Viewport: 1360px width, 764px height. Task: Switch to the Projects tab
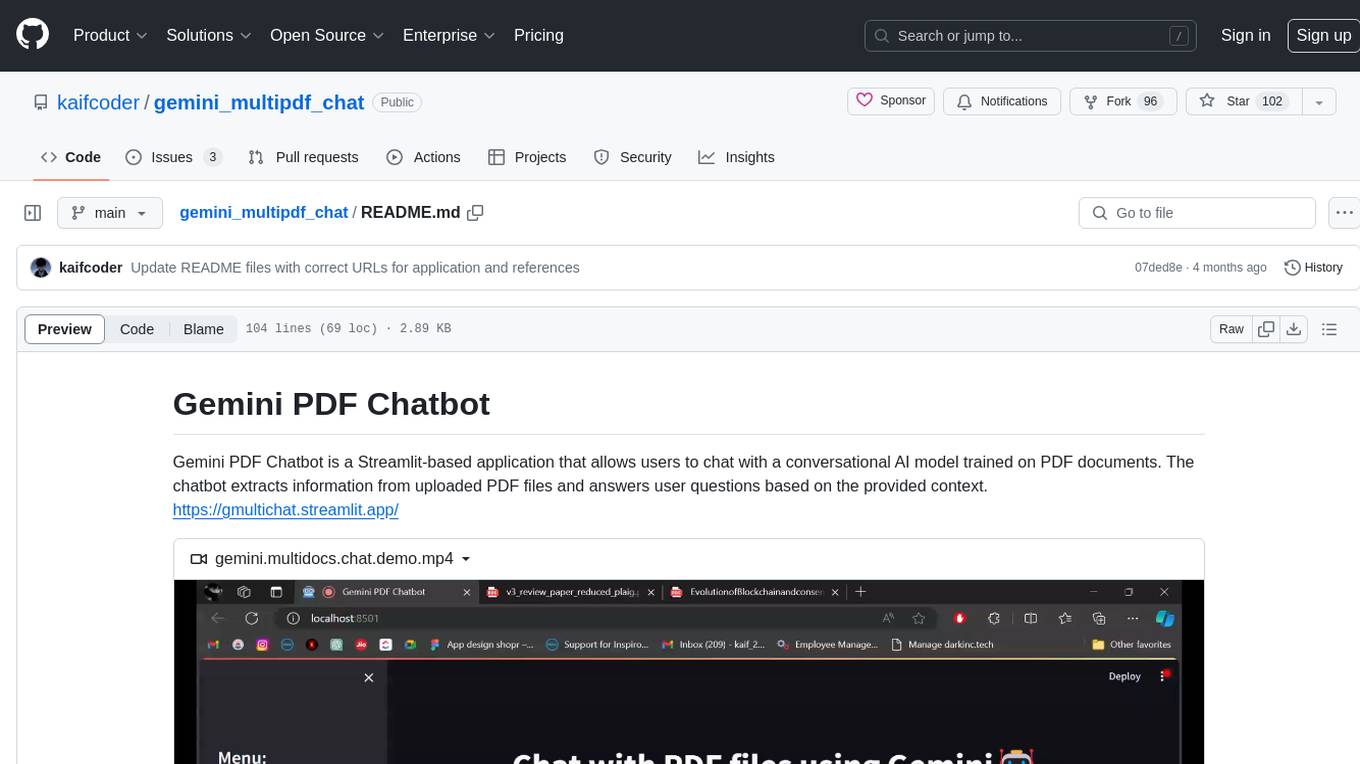[527, 157]
